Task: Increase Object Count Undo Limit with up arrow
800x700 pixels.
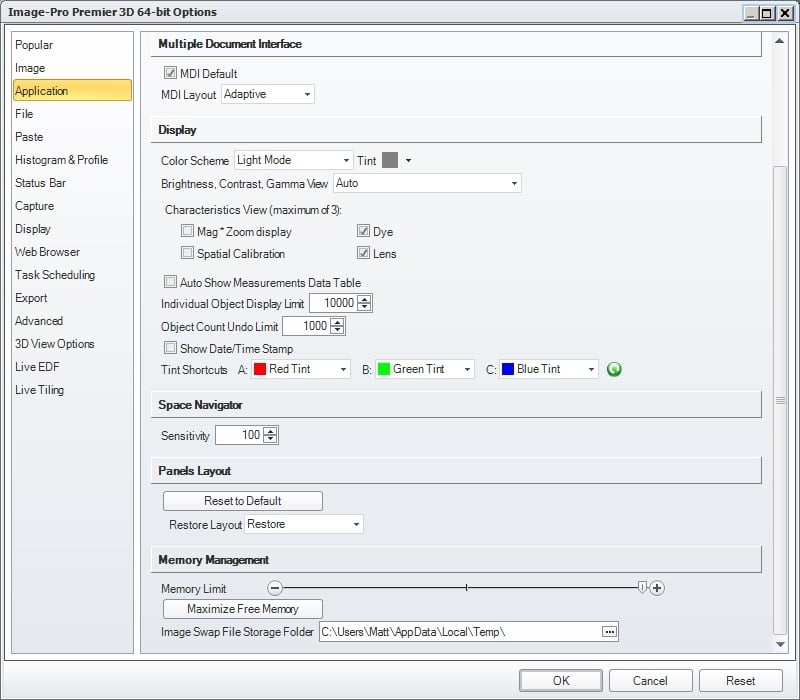Action: click(x=337, y=322)
